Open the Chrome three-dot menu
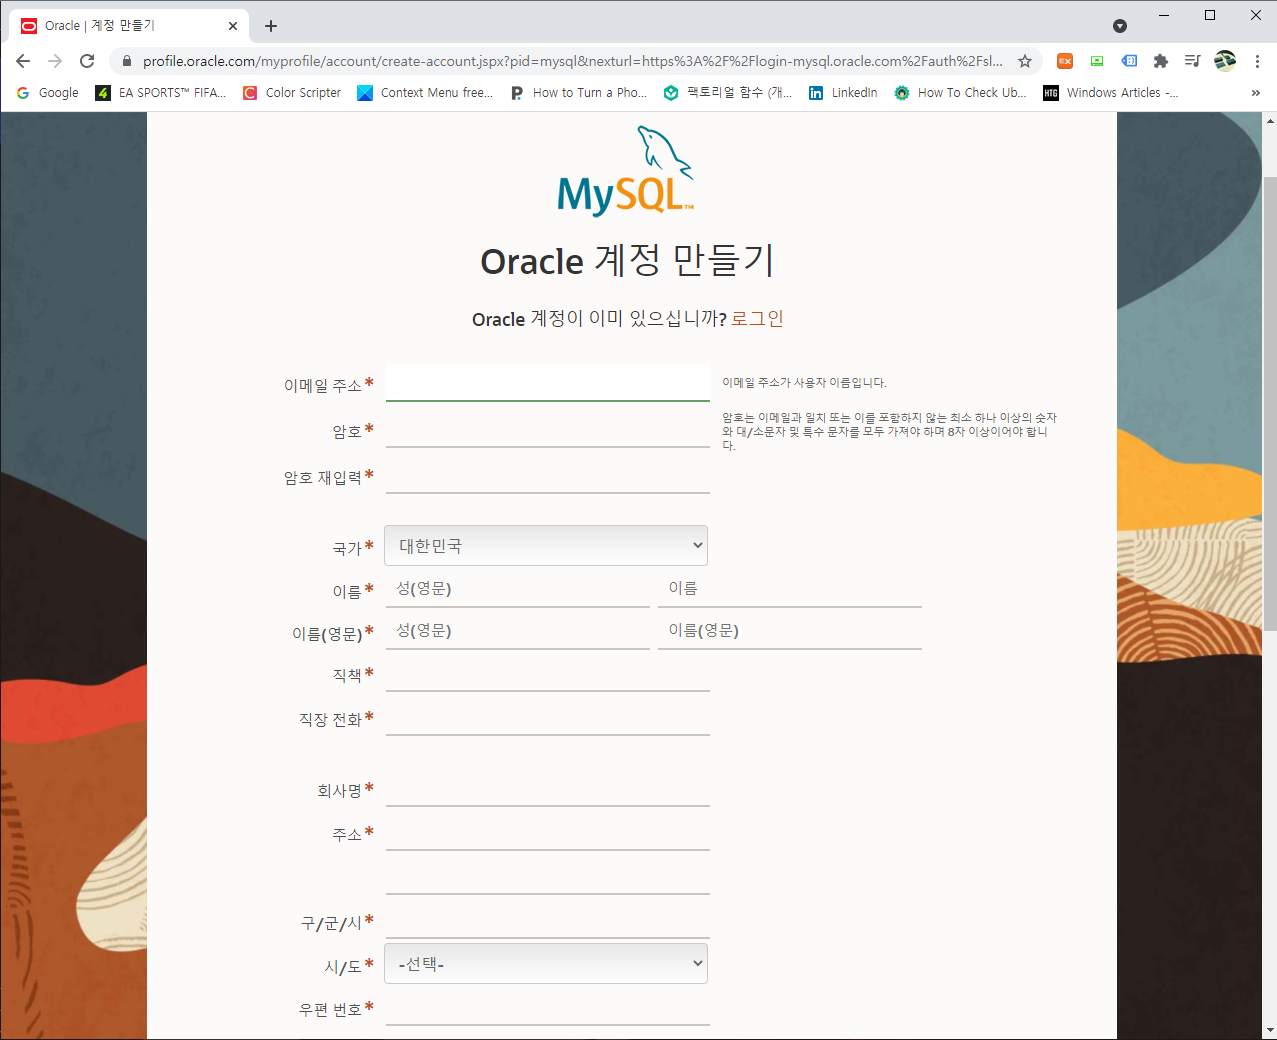The width and height of the screenshot is (1277, 1040). [x=1257, y=61]
